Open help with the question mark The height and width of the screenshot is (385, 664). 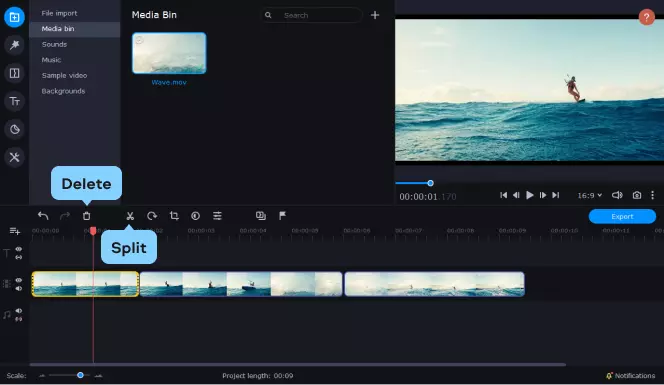646,17
